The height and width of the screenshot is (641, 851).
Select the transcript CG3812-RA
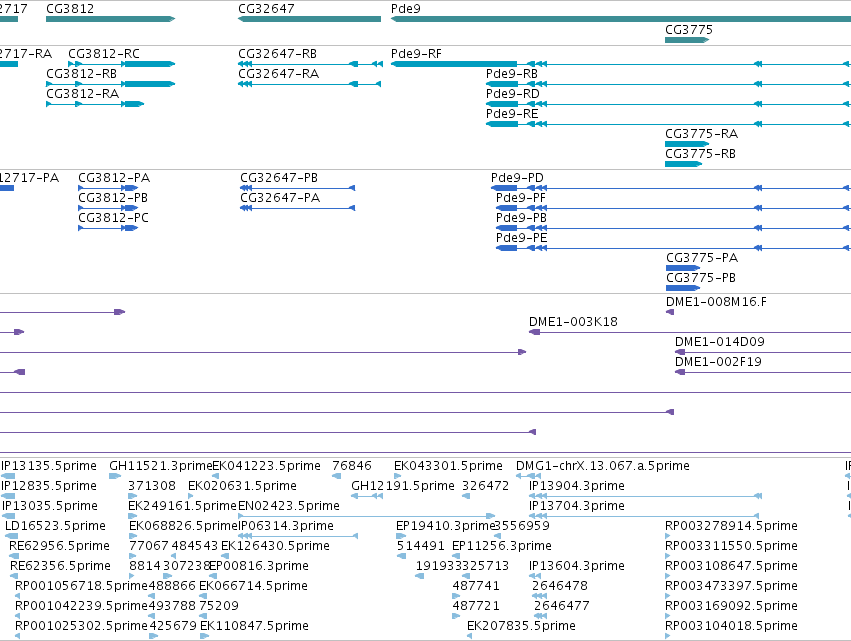[82, 94]
